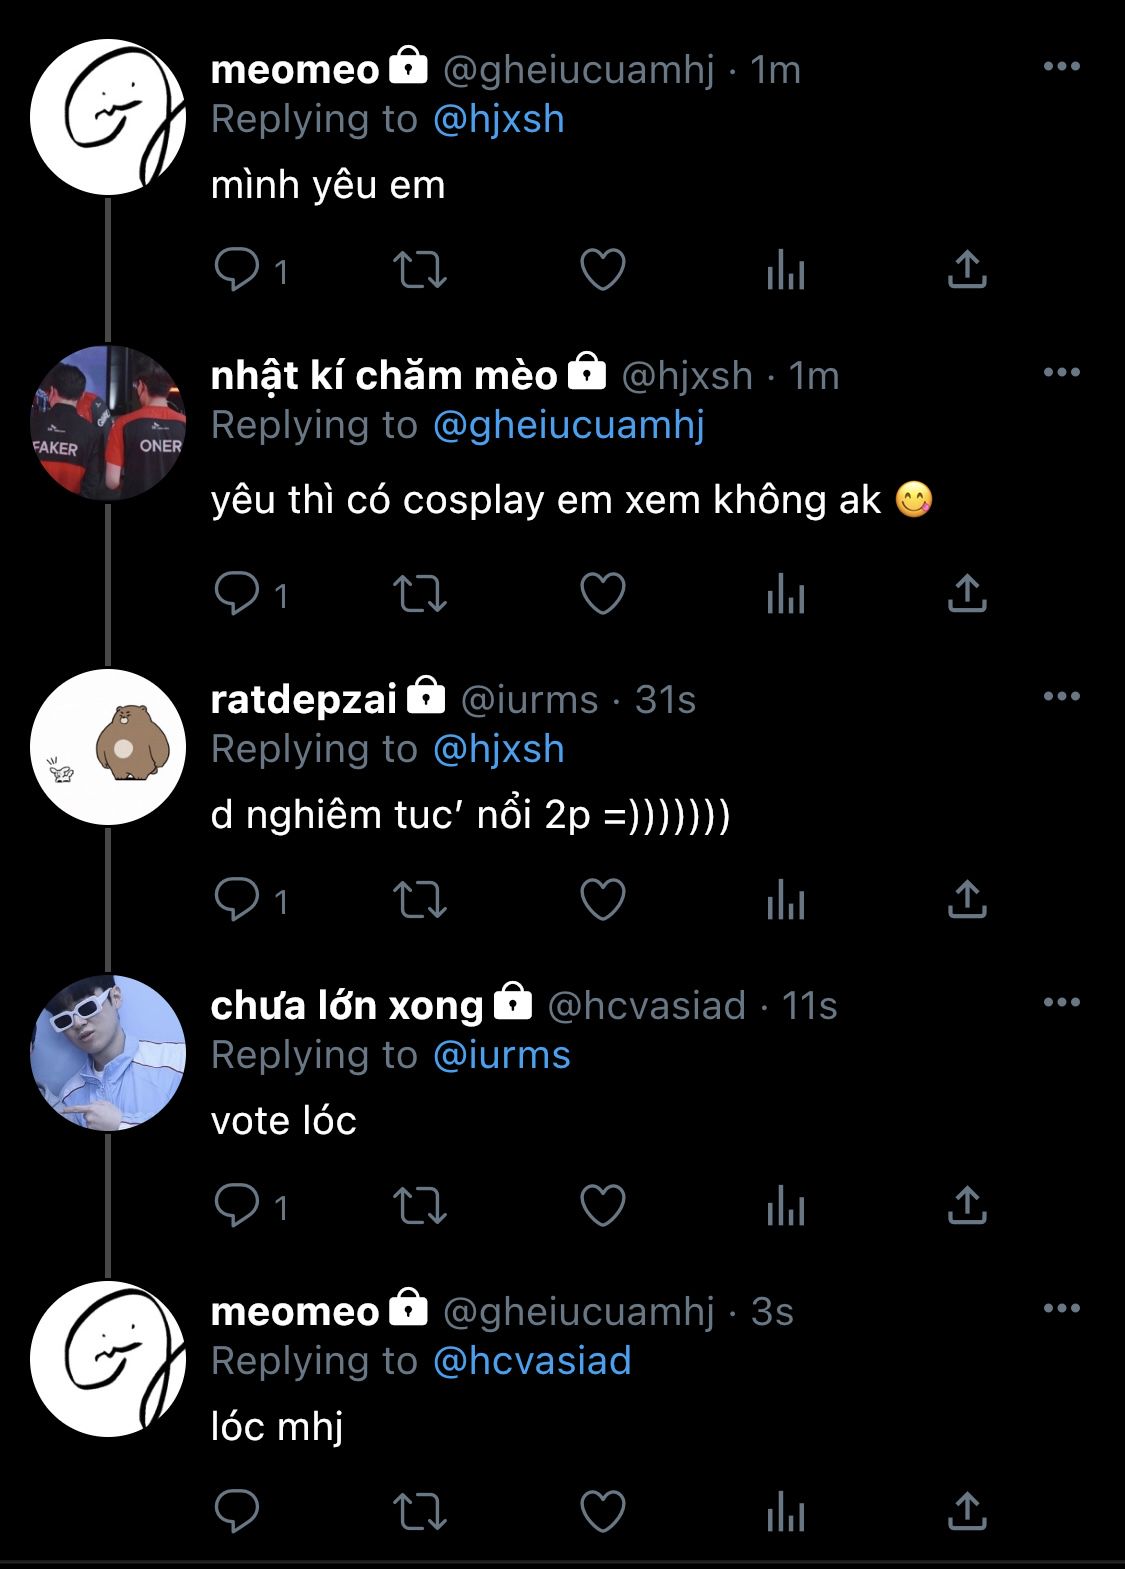
Task: Retweet the "vote lóc" tweet
Action: pos(420,1206)
